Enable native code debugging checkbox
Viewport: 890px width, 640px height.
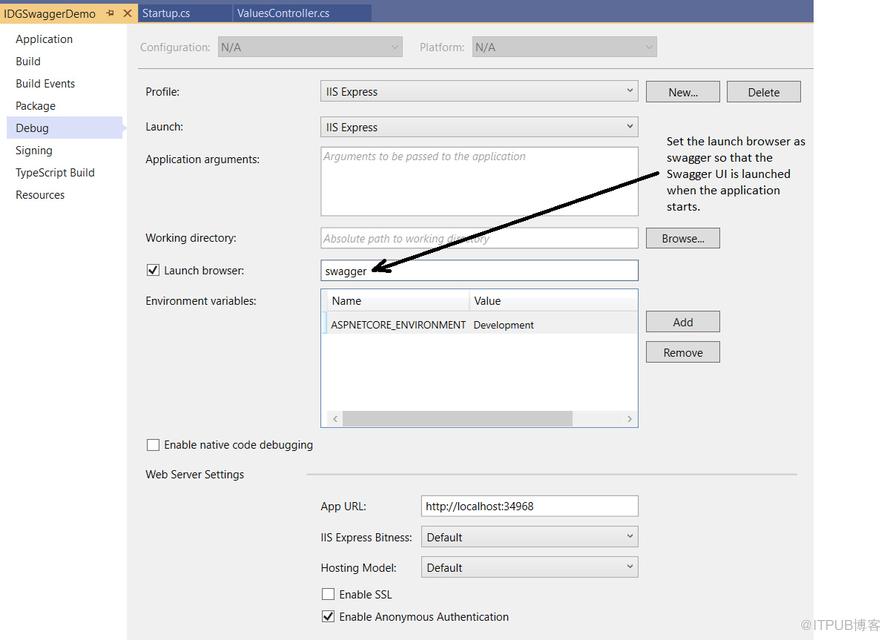[x=153, y=445]
